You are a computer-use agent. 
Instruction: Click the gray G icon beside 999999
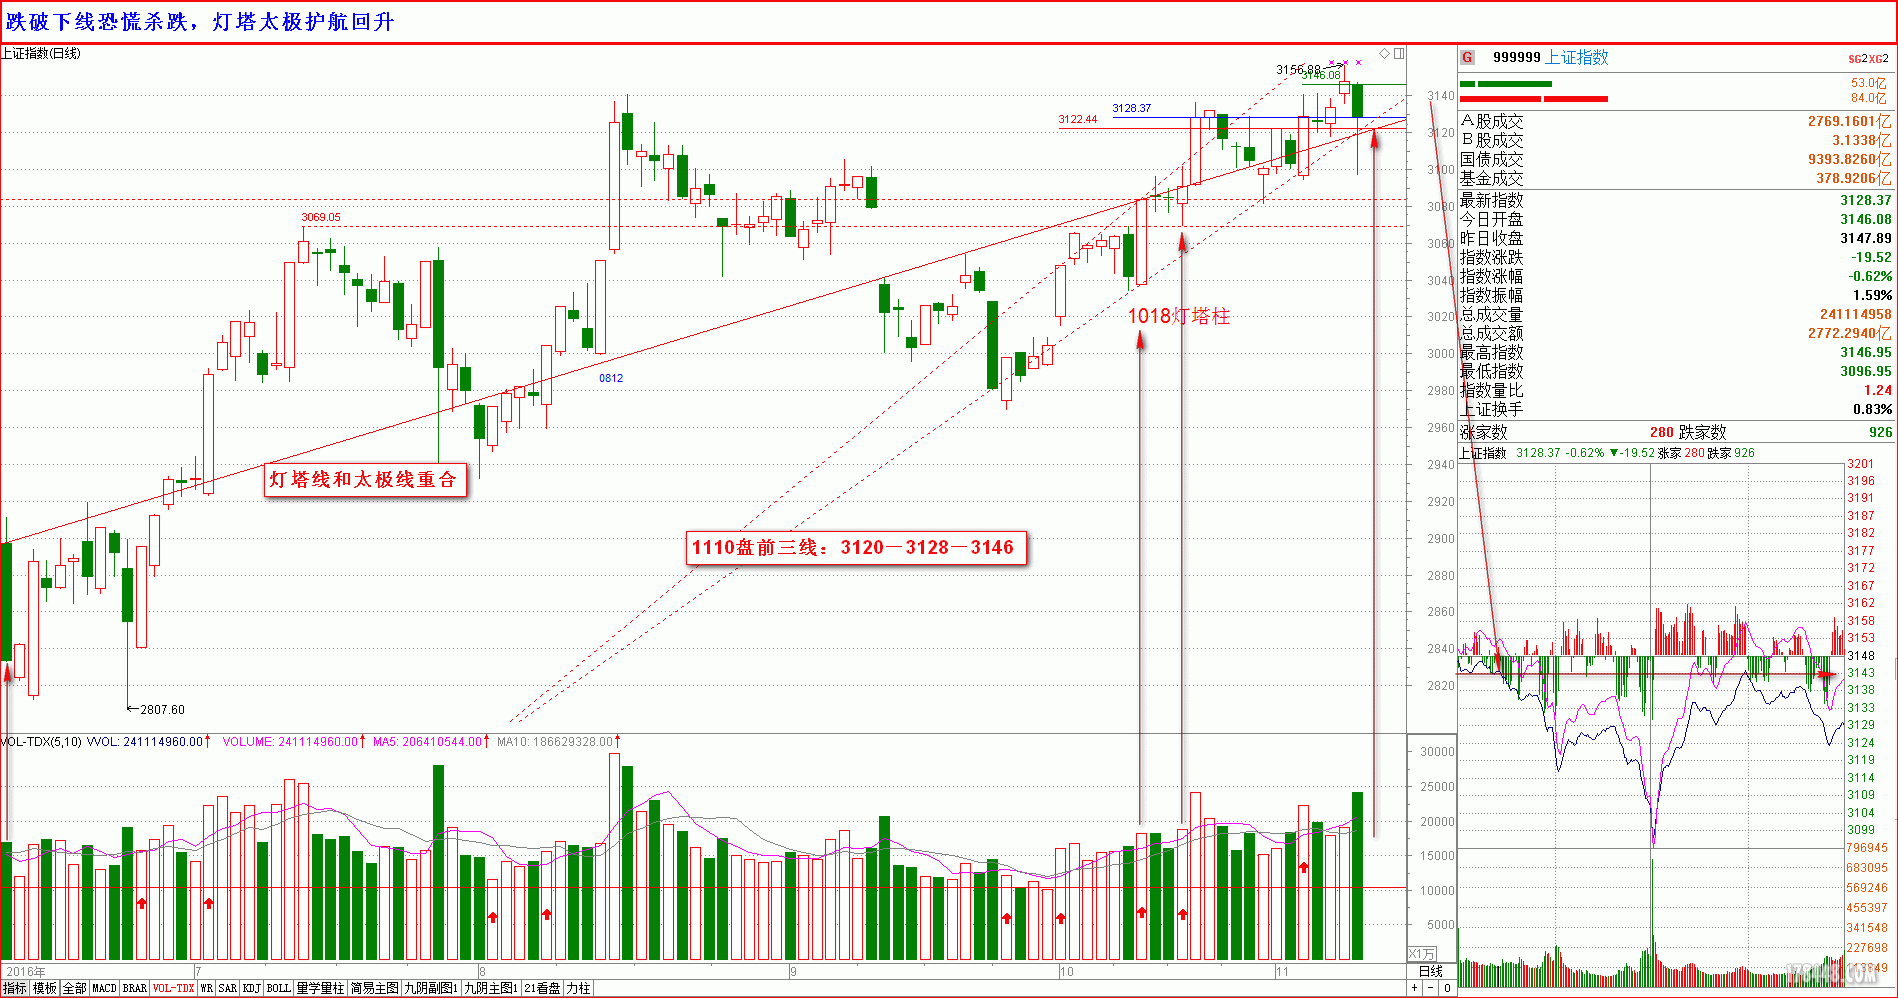(x=1467, y=57)
